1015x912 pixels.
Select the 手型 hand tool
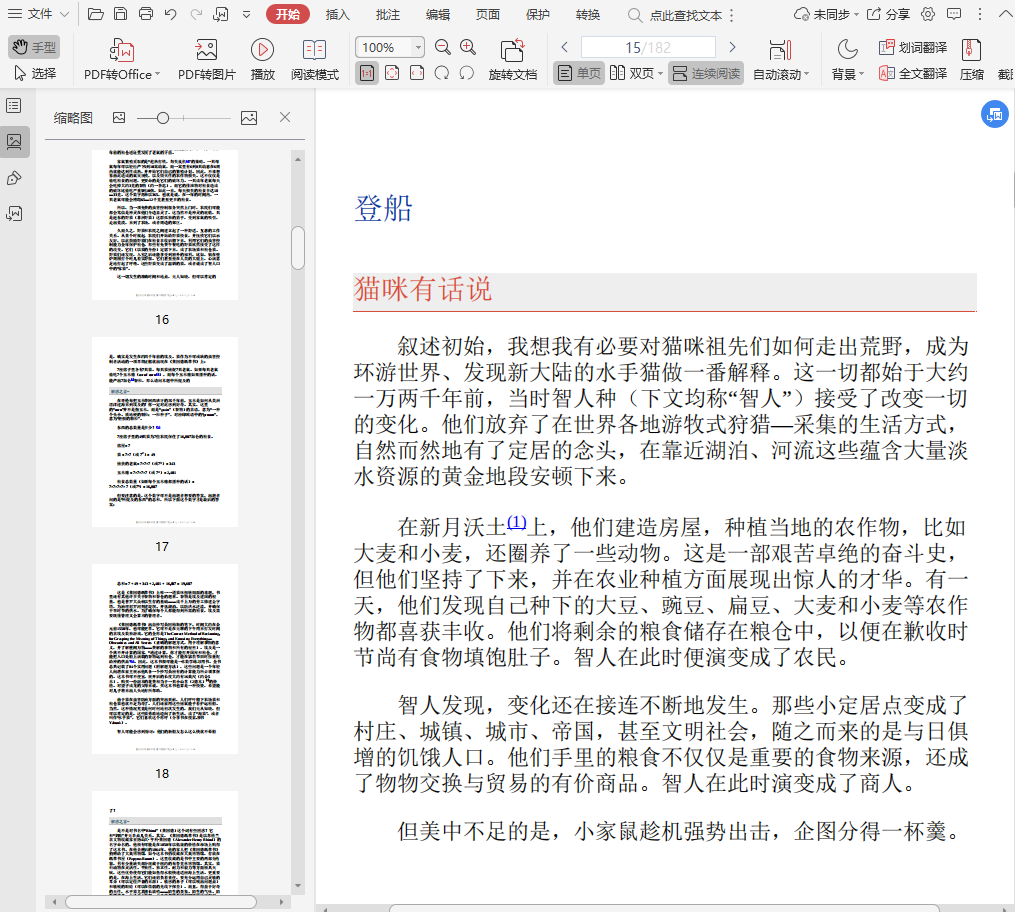click(x=34, y=47)
